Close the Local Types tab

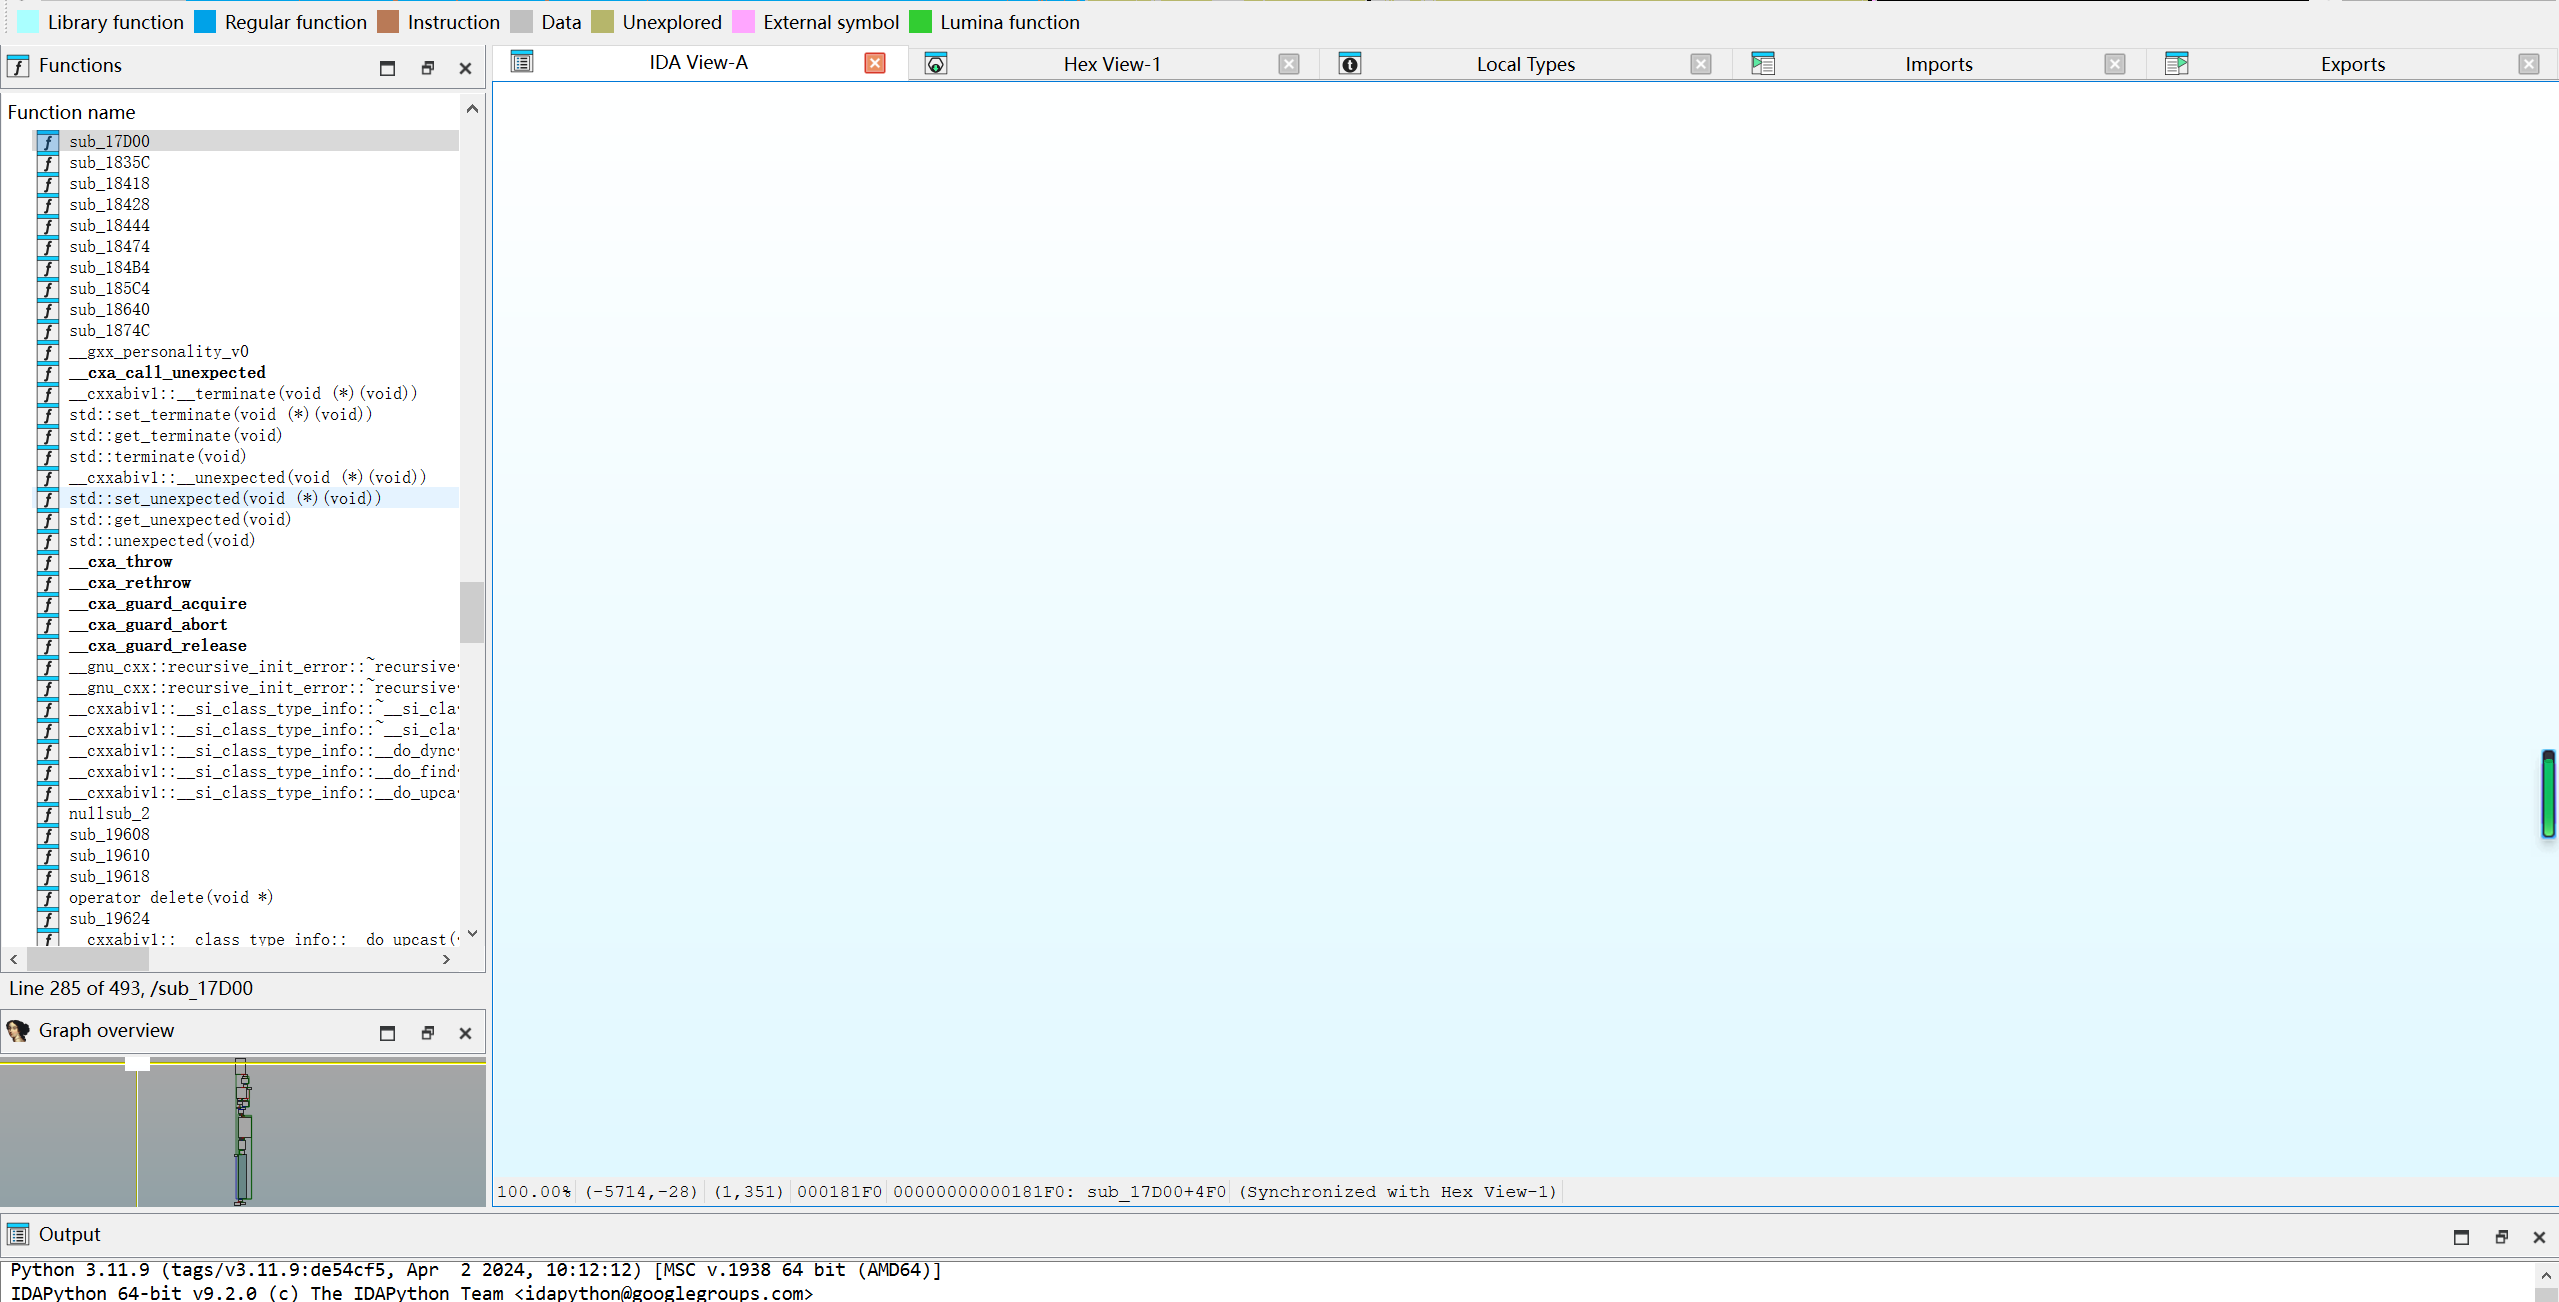1700,64
